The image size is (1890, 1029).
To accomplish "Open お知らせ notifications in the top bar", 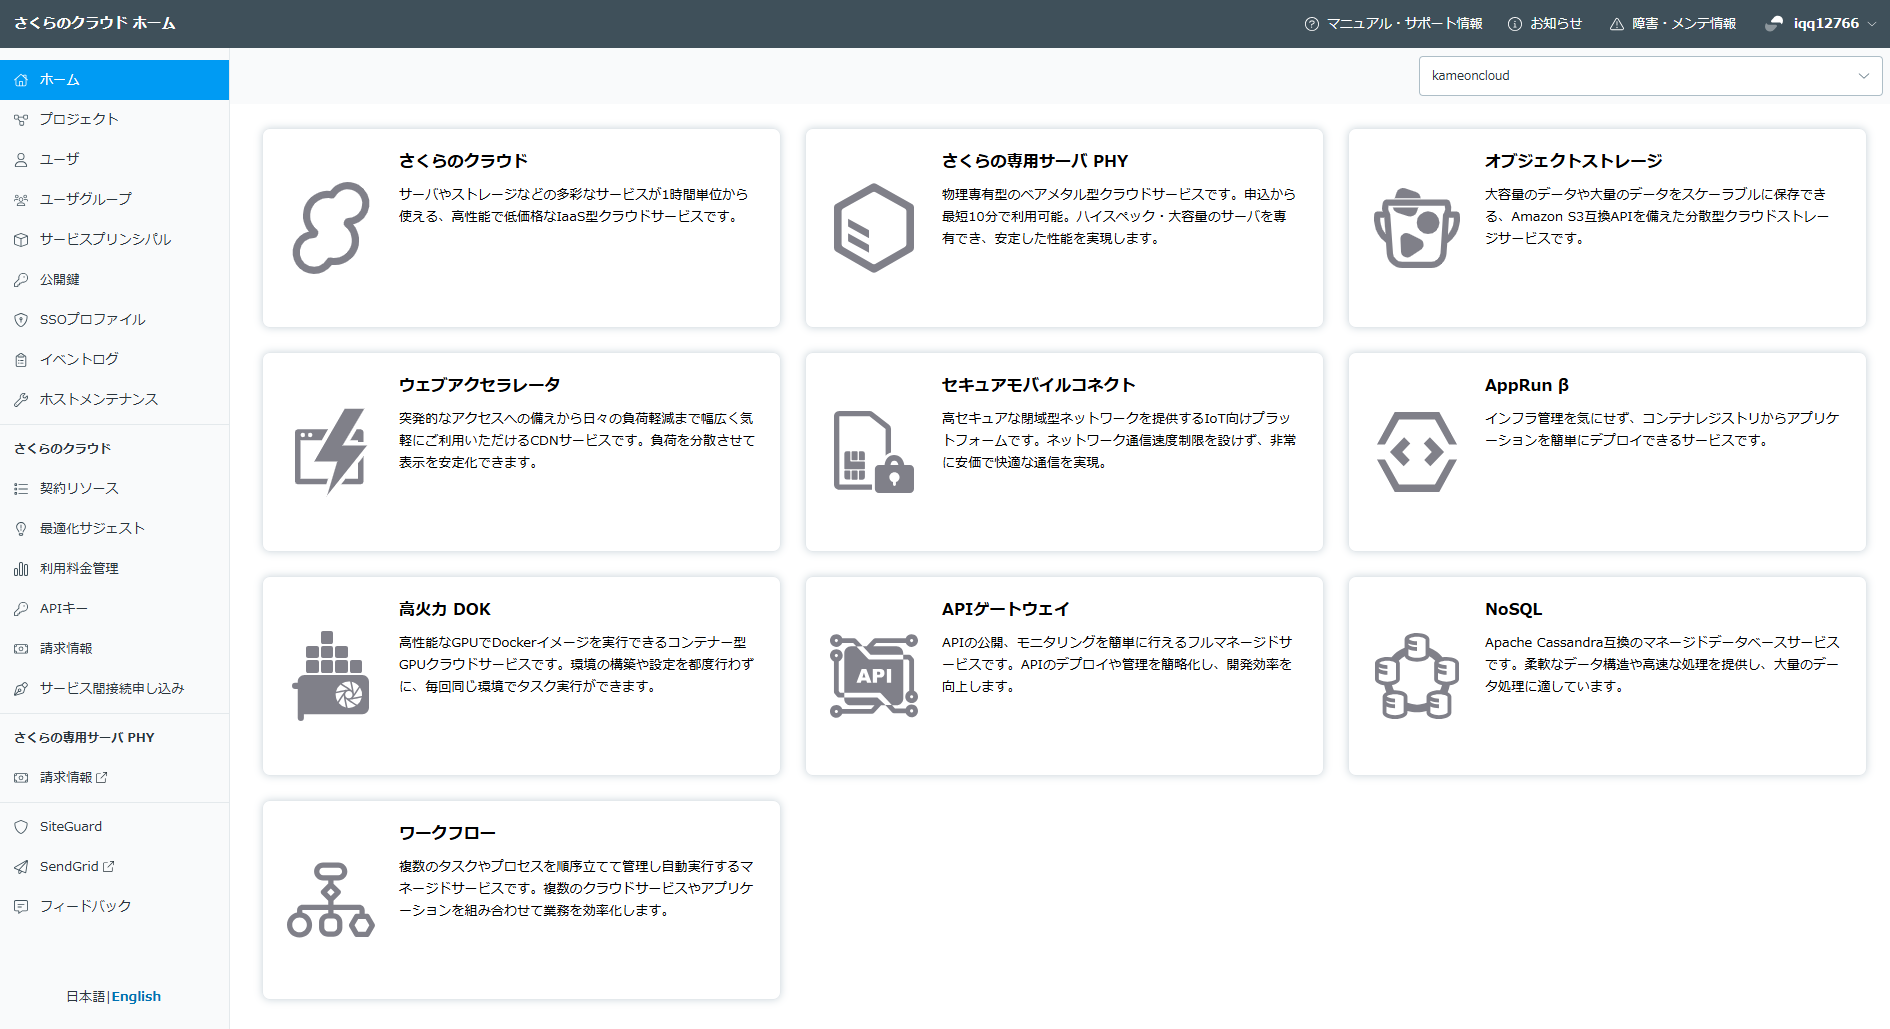I will click(1545, 23).
